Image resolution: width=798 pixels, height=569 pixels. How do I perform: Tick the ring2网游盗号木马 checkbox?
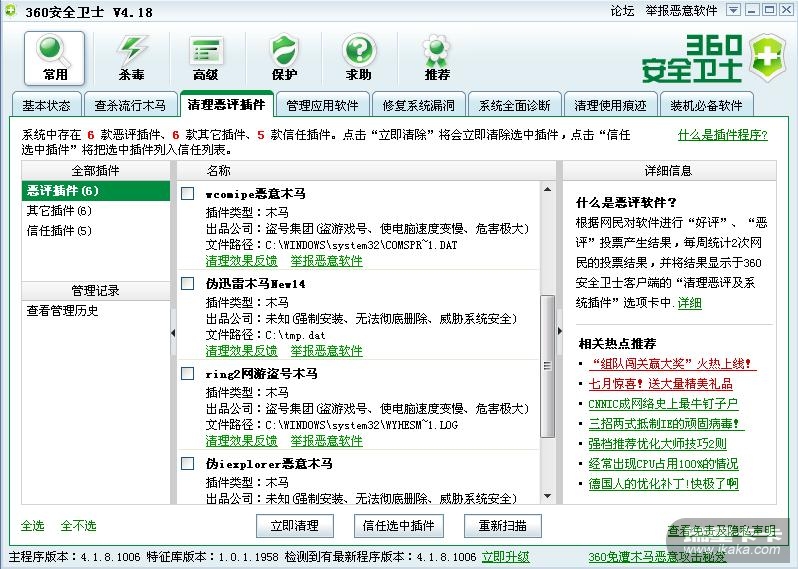188,374
